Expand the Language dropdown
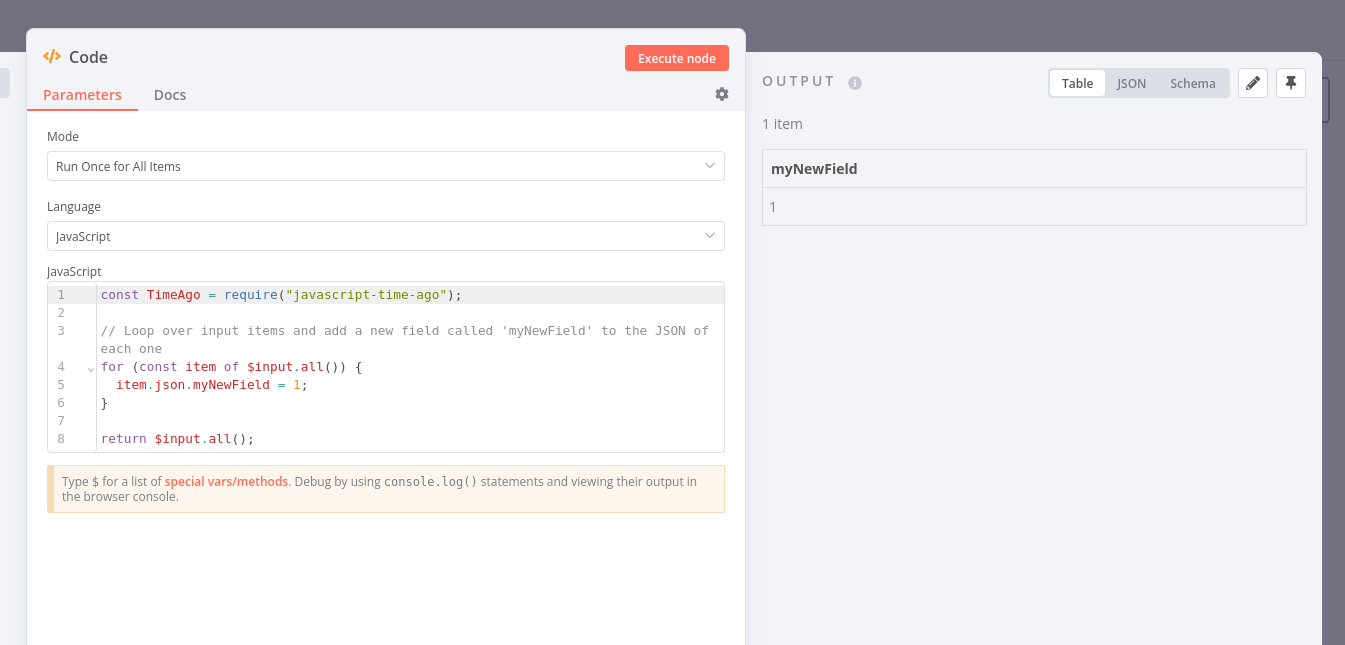The height and width of the screenshot is (645, 1345). click(x=385, y=236)
